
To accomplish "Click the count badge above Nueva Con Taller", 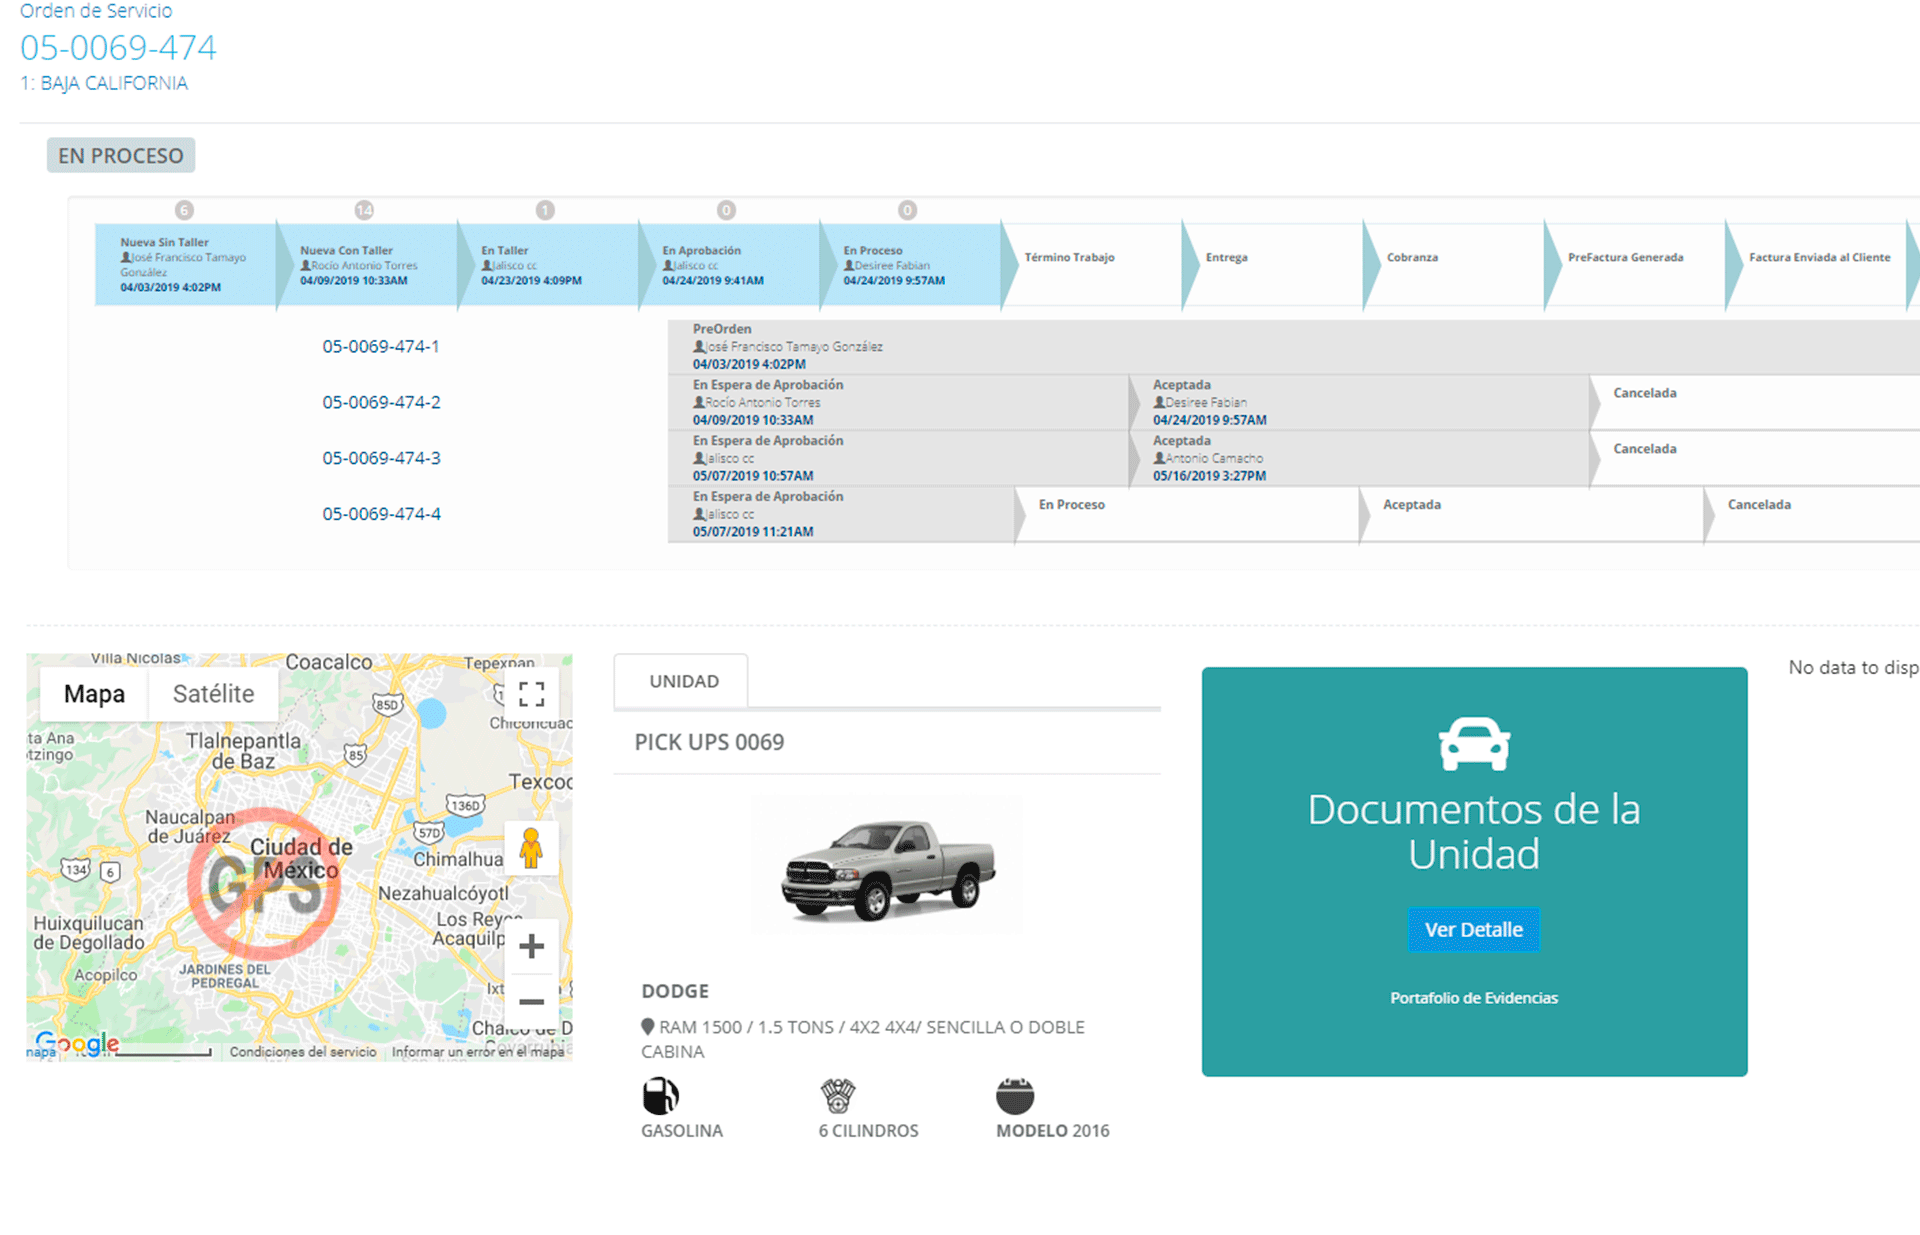I will tap(364, 210).
